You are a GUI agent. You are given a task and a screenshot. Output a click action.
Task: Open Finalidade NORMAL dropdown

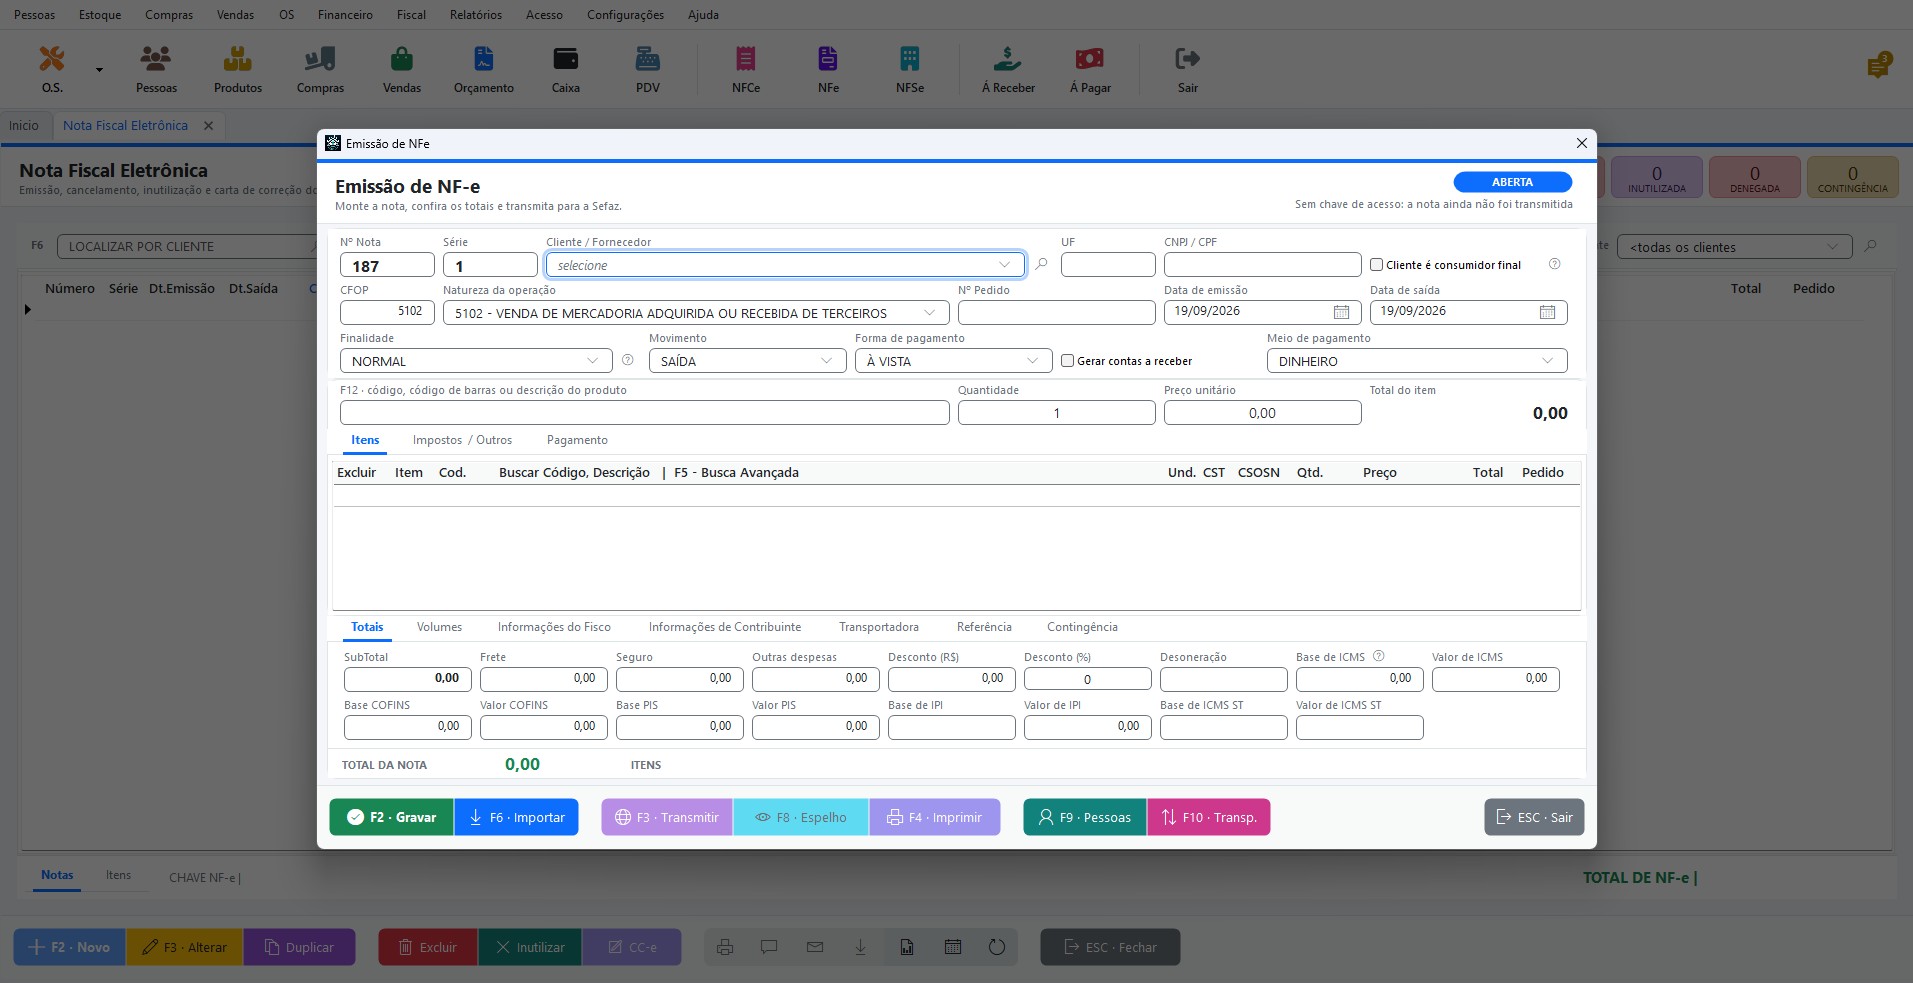click(x=476, y=361)
